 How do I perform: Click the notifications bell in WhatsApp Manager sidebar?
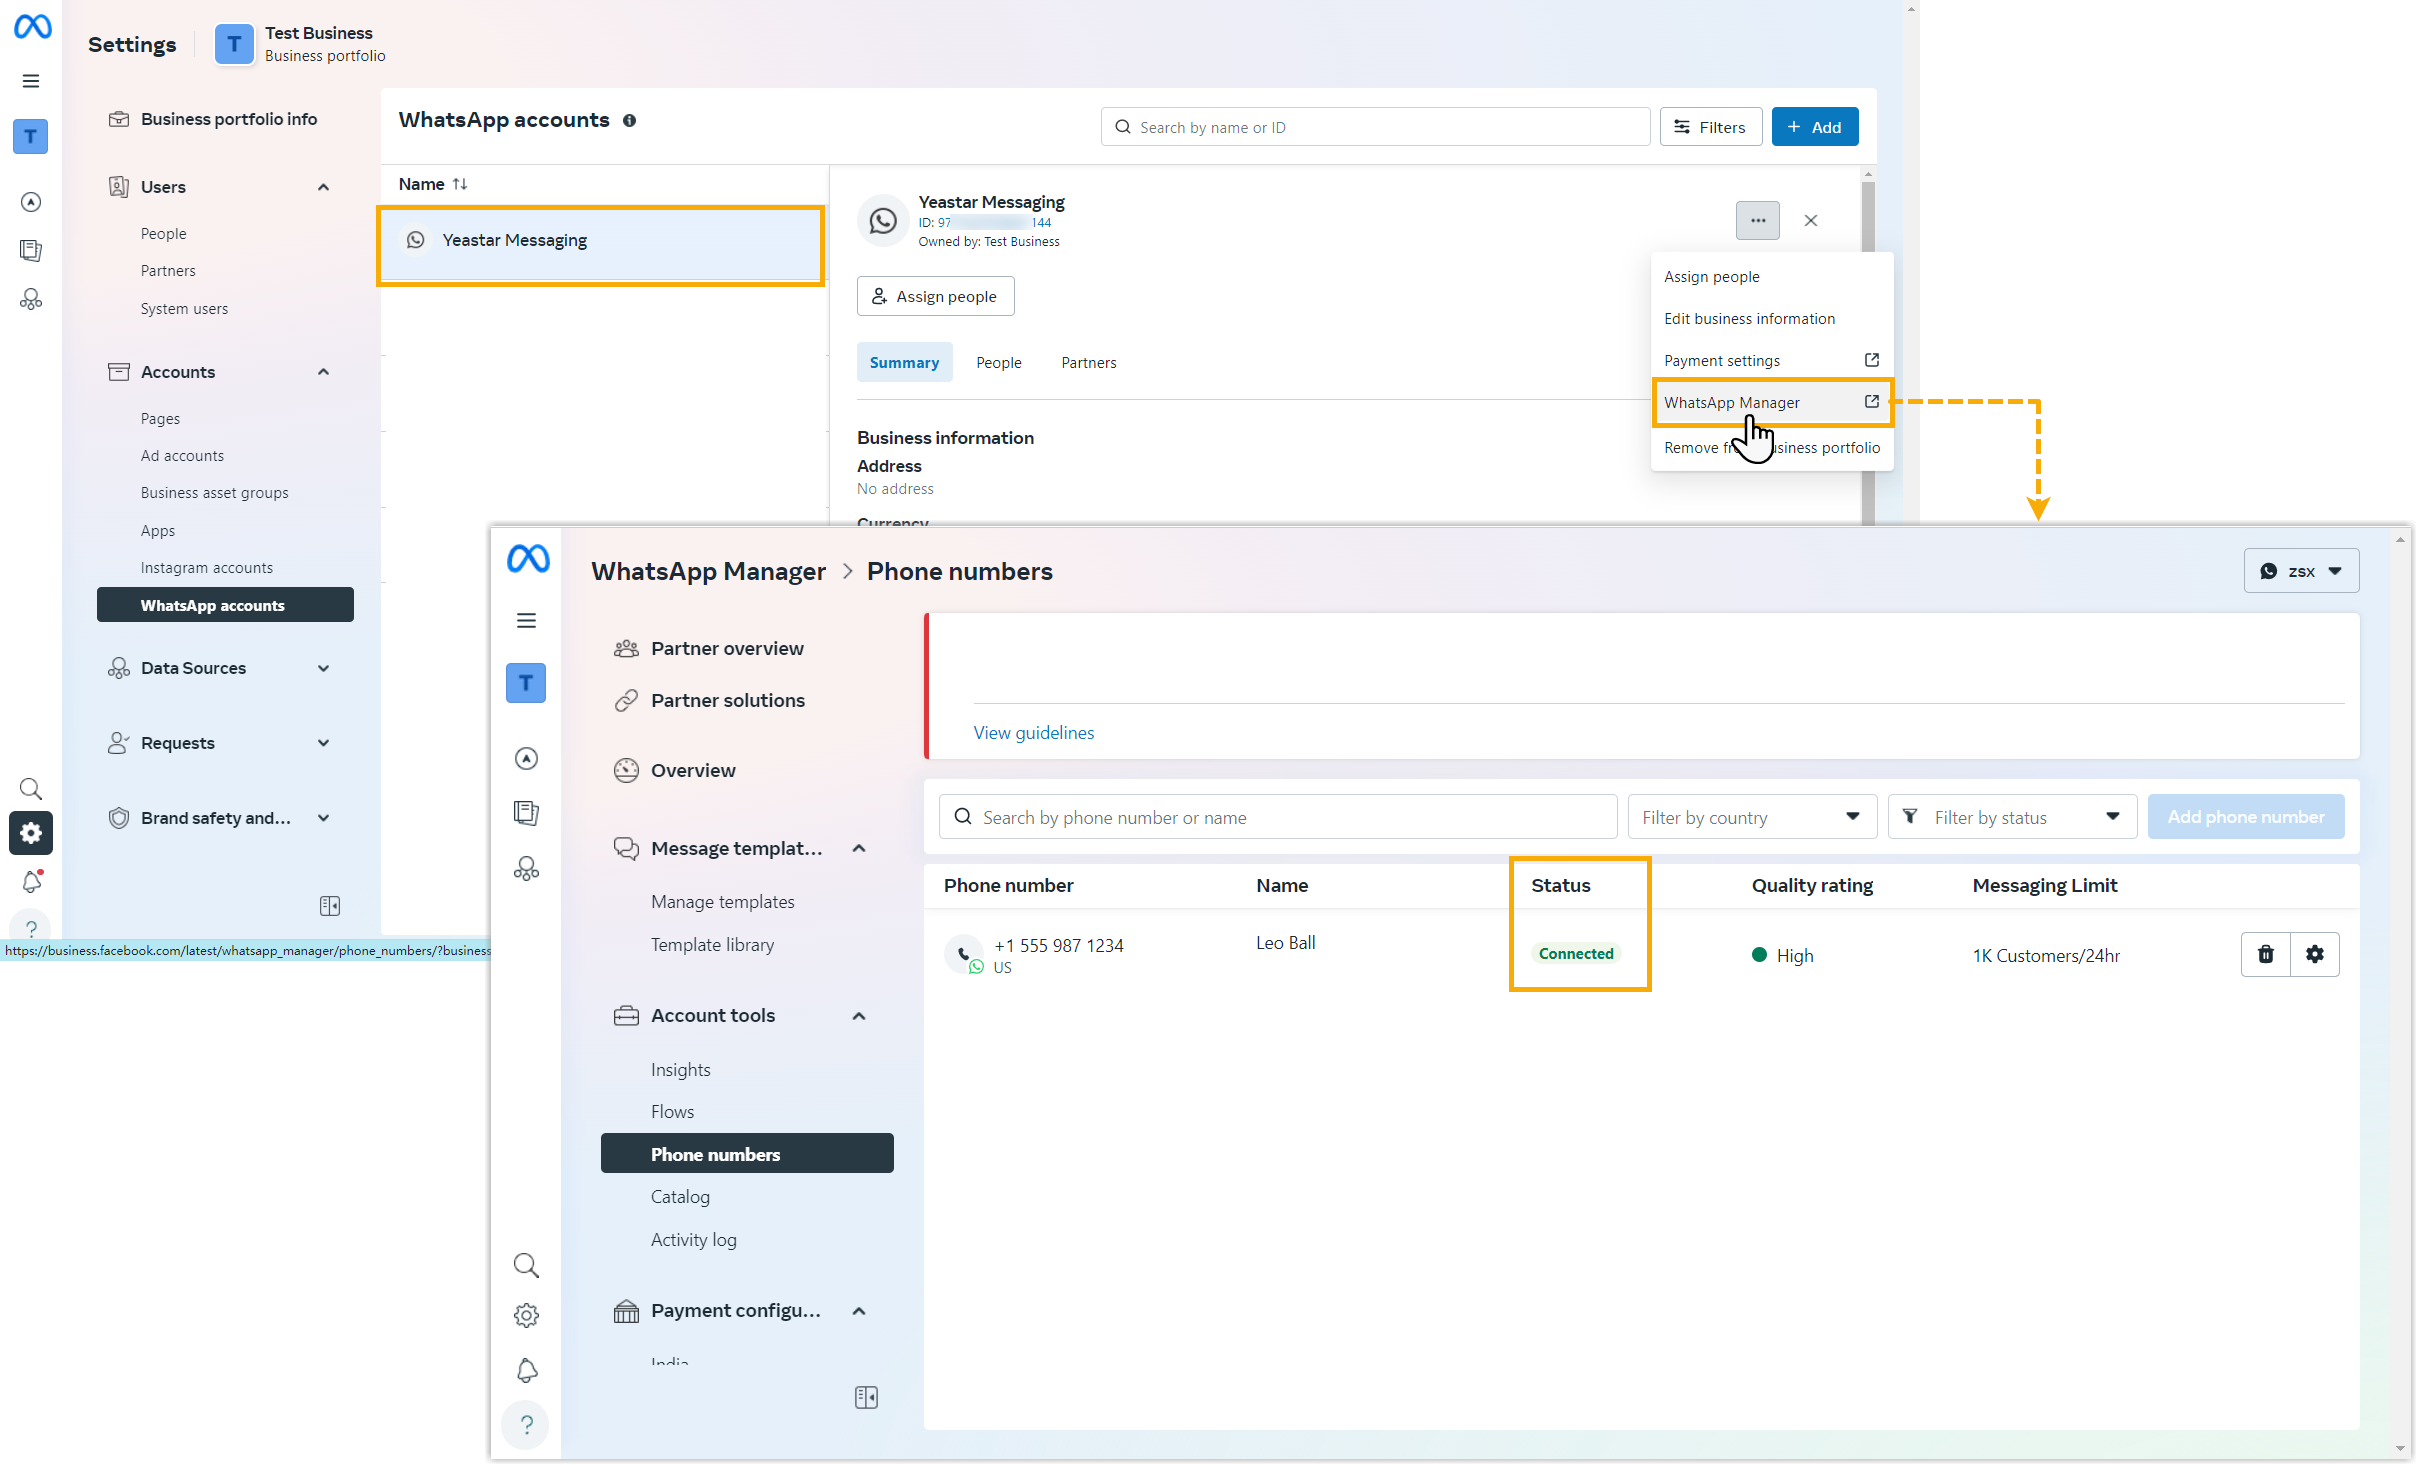click(526, 1370)
